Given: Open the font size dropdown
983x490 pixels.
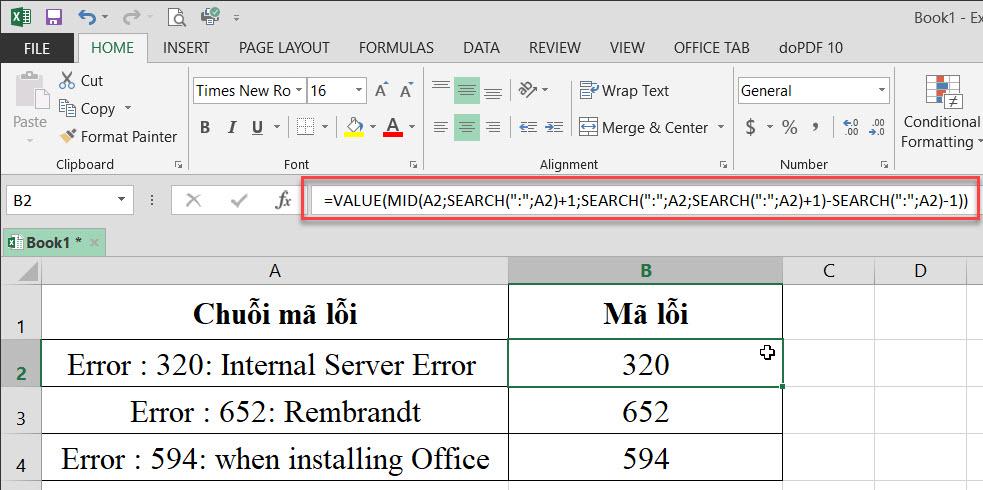Looking at the screenshot, I should [x=359, y=91].
